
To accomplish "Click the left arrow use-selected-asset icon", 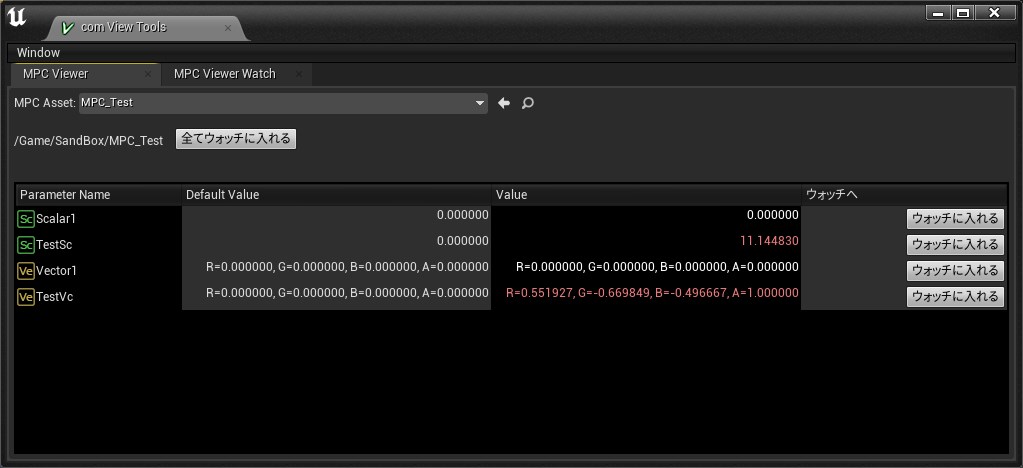I will (x=504, y=103).
